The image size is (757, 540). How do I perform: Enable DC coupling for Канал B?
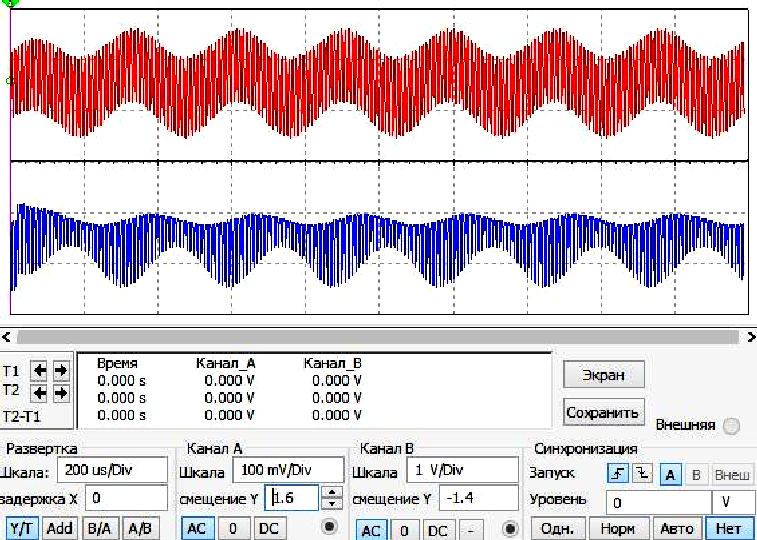pos(438,530)
